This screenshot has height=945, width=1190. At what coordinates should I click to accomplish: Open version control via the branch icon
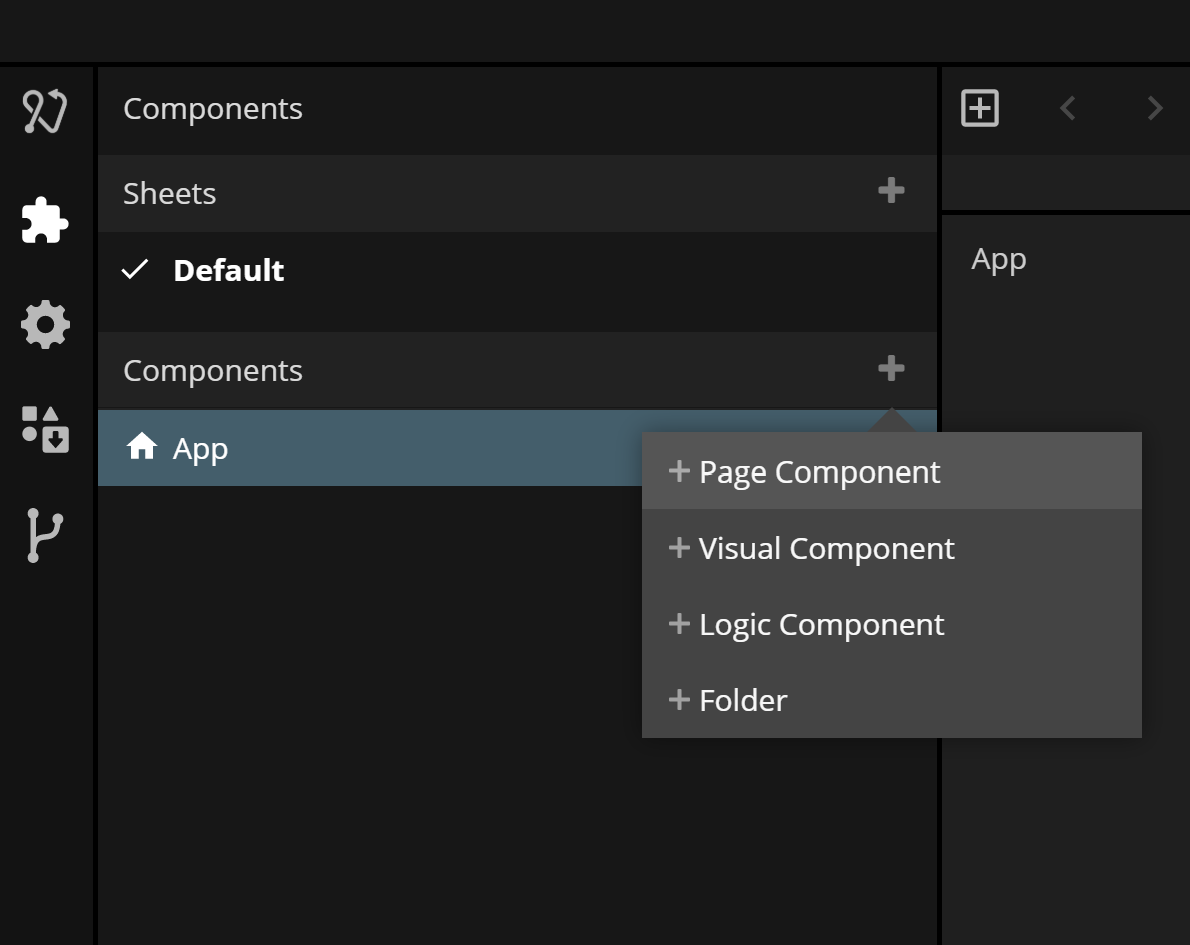coord(45,535)
